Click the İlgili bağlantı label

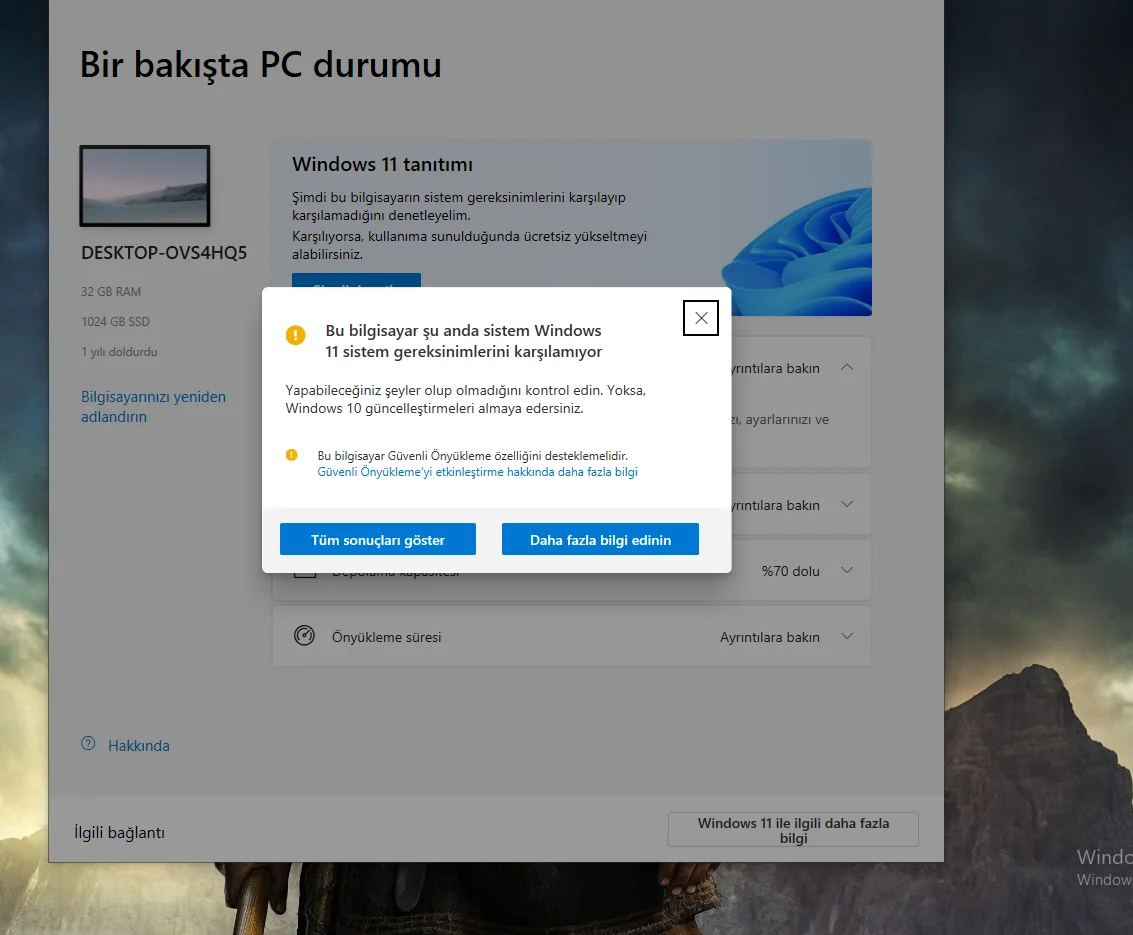(x=119, y=832)
